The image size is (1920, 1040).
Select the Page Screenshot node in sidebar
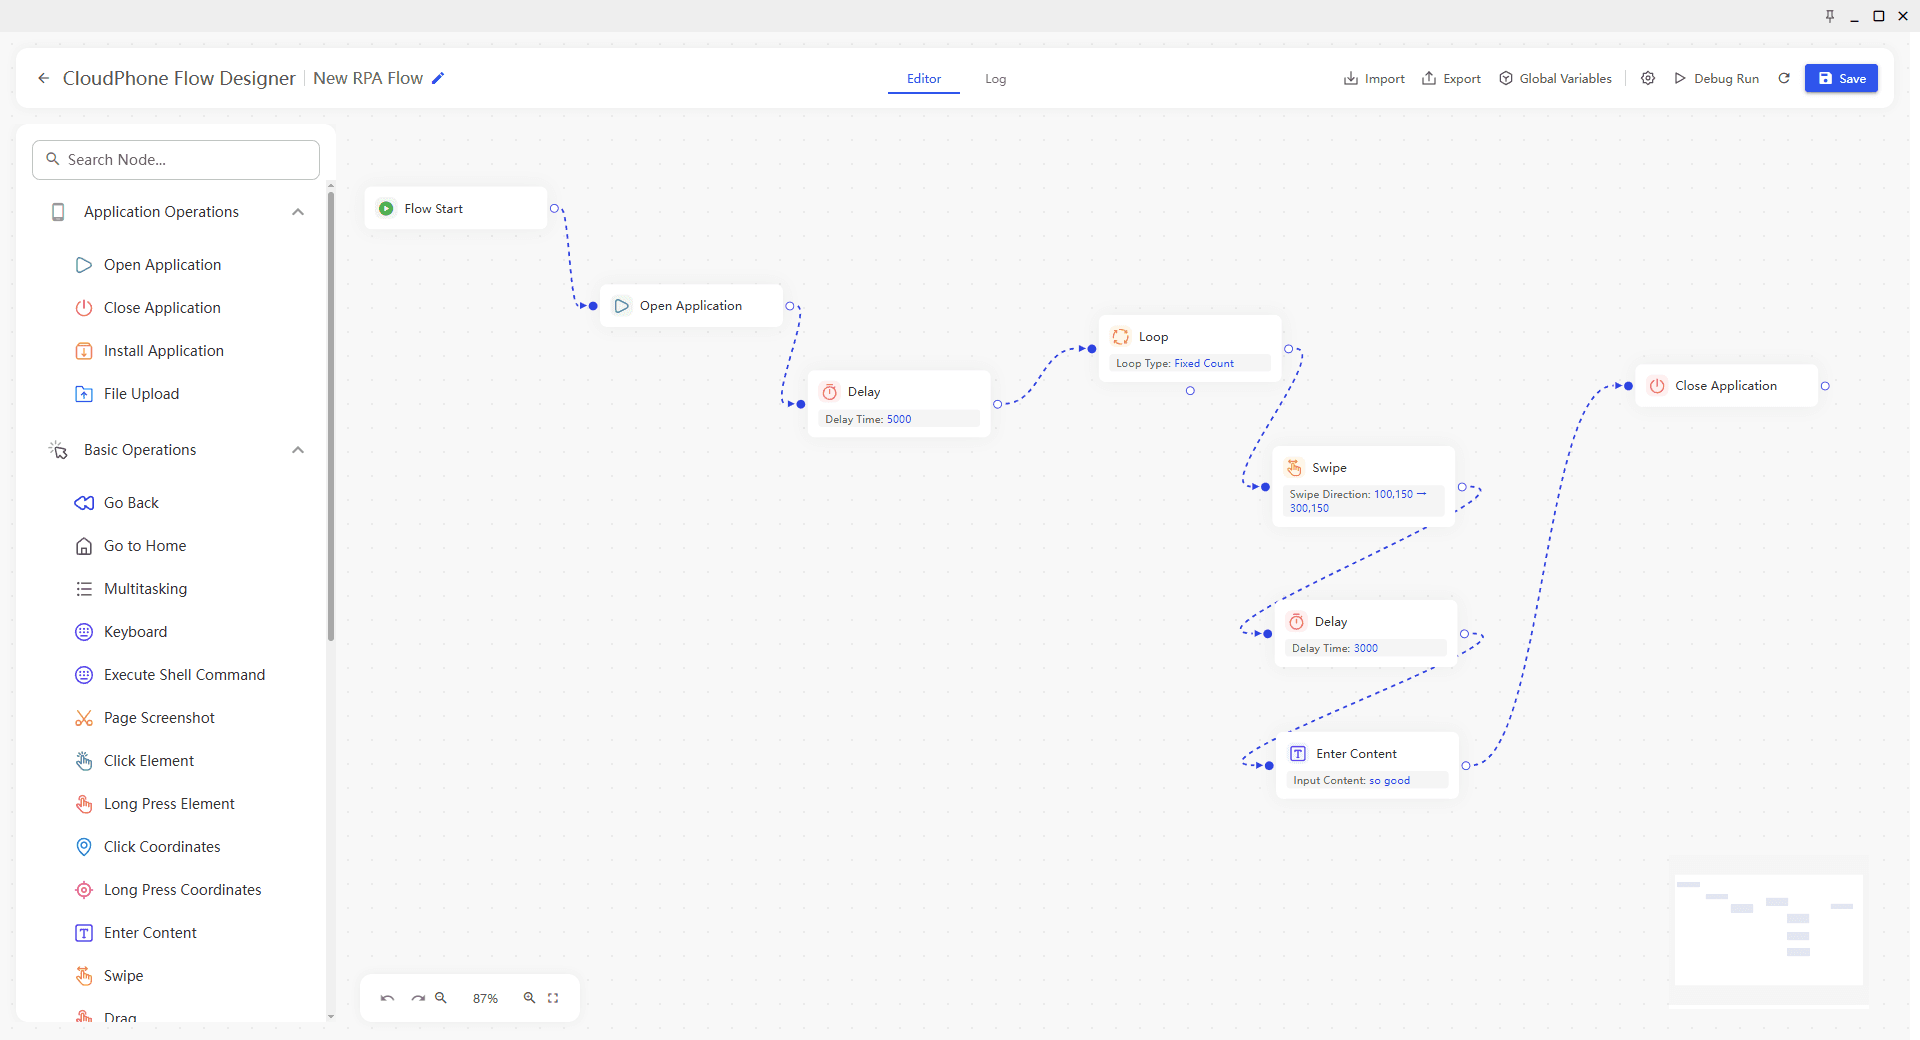coord(159,718)
